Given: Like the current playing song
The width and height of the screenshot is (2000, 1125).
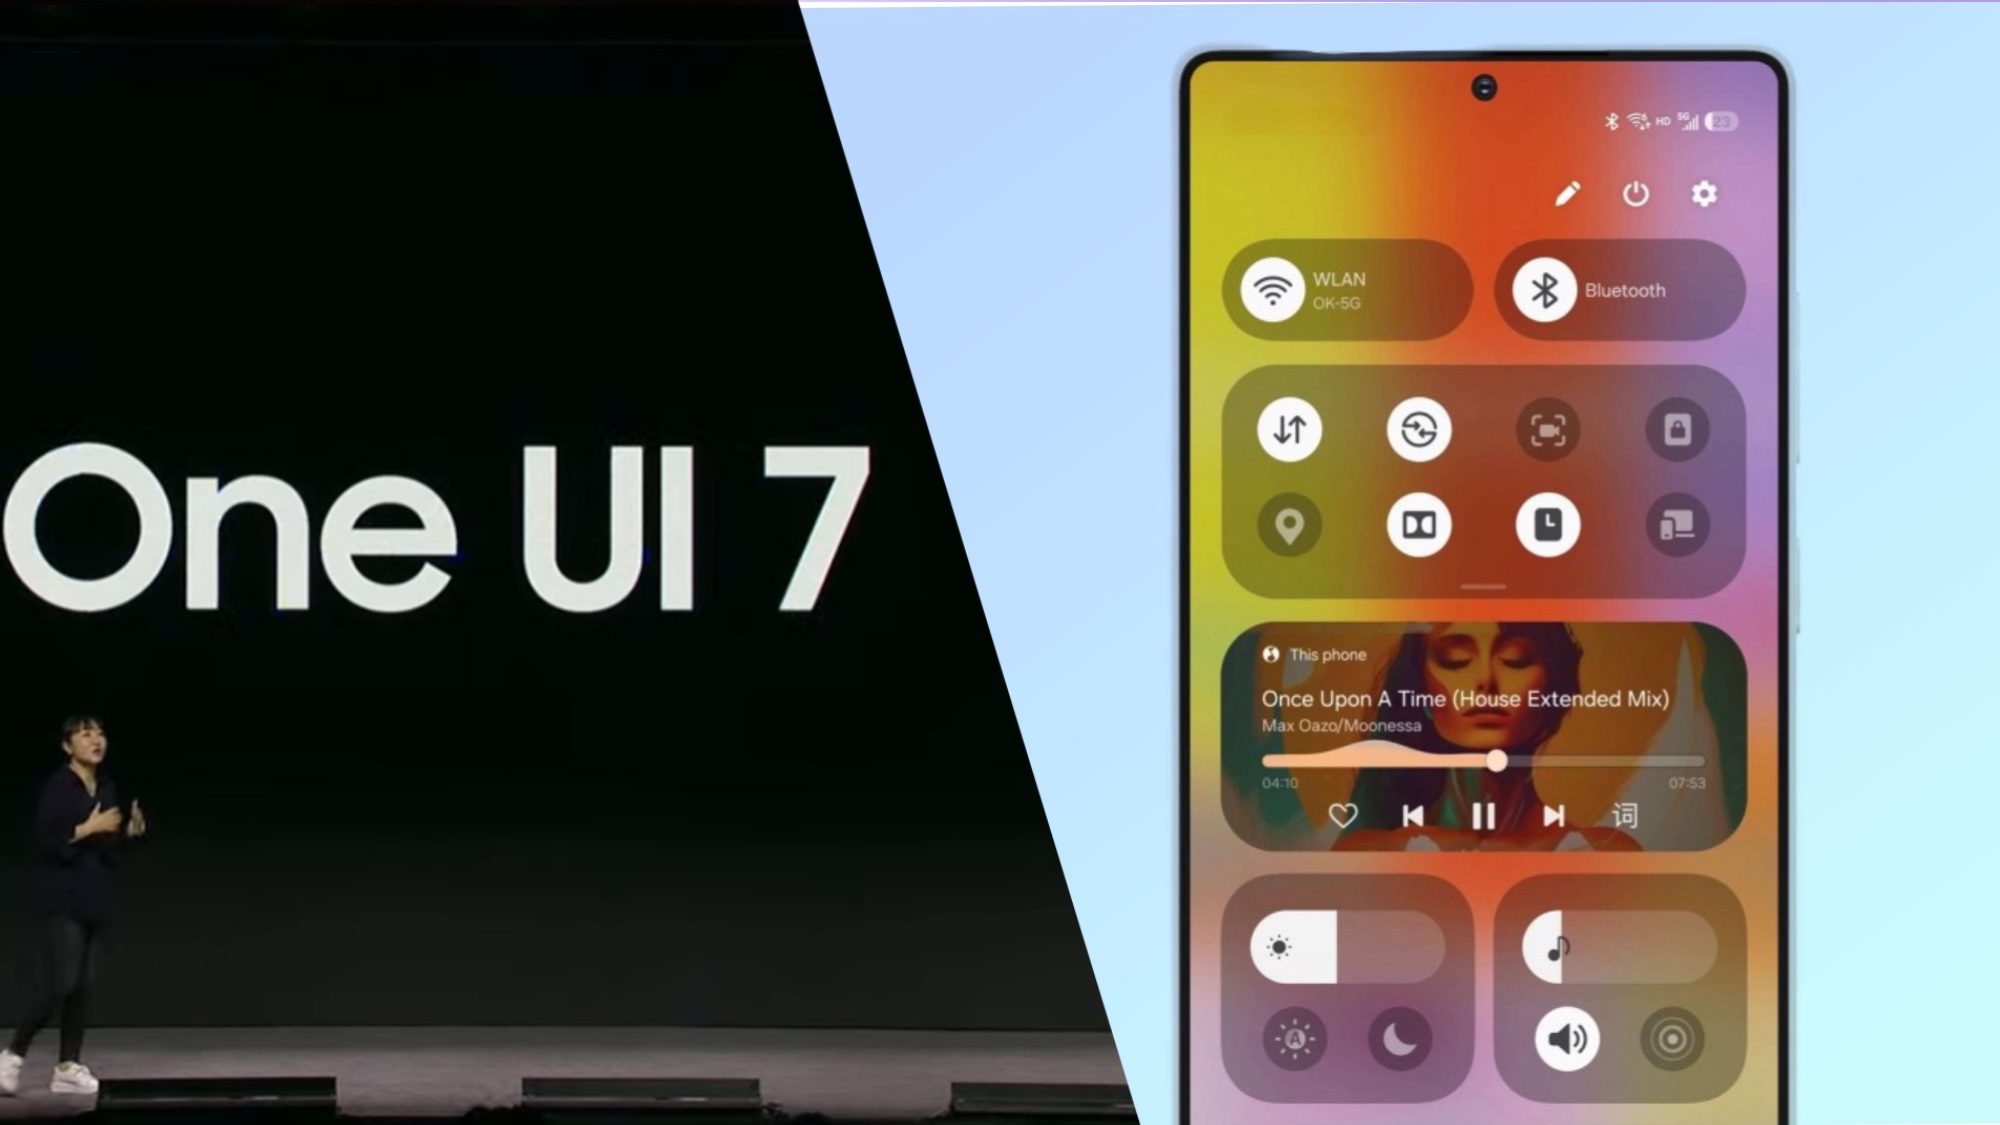Looking at the screenshot, I should (1343, 816).
